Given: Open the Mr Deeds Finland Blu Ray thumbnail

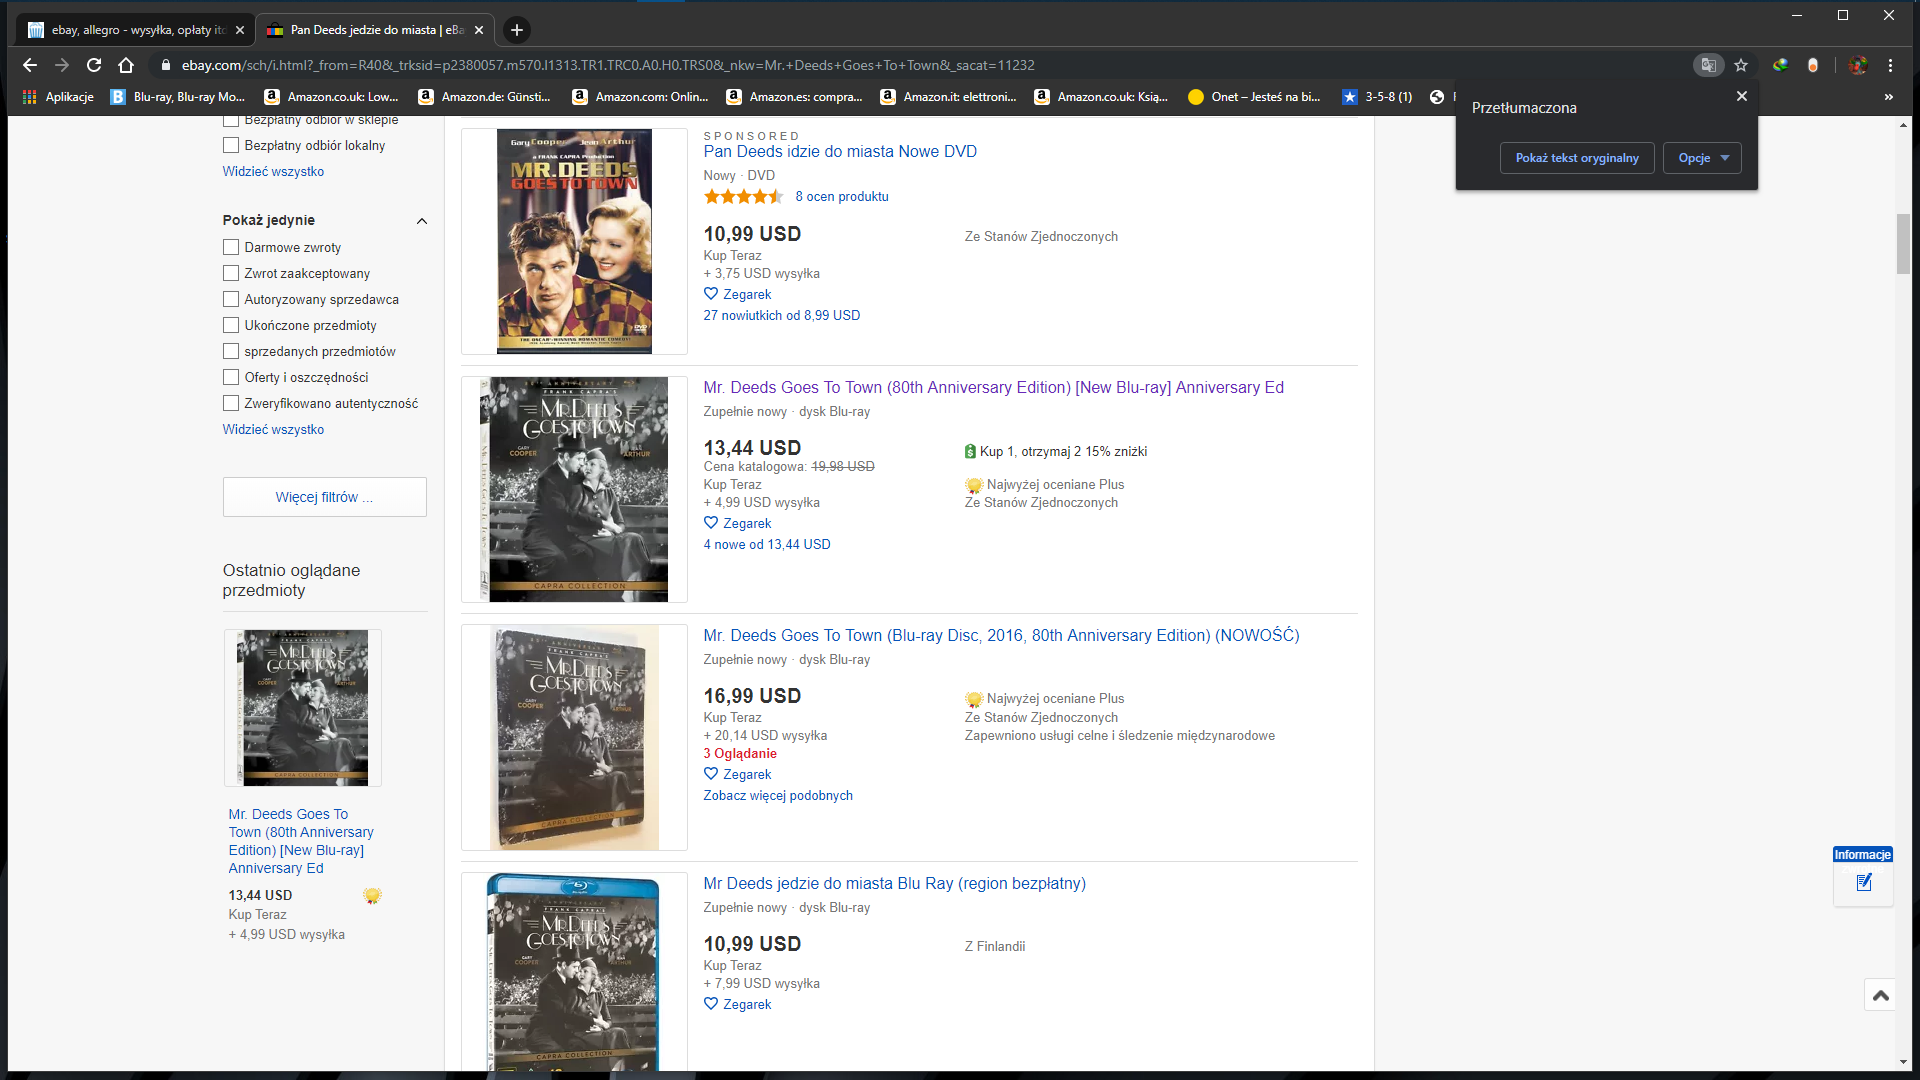Looking at the screenshot, I should coord(573,972).
